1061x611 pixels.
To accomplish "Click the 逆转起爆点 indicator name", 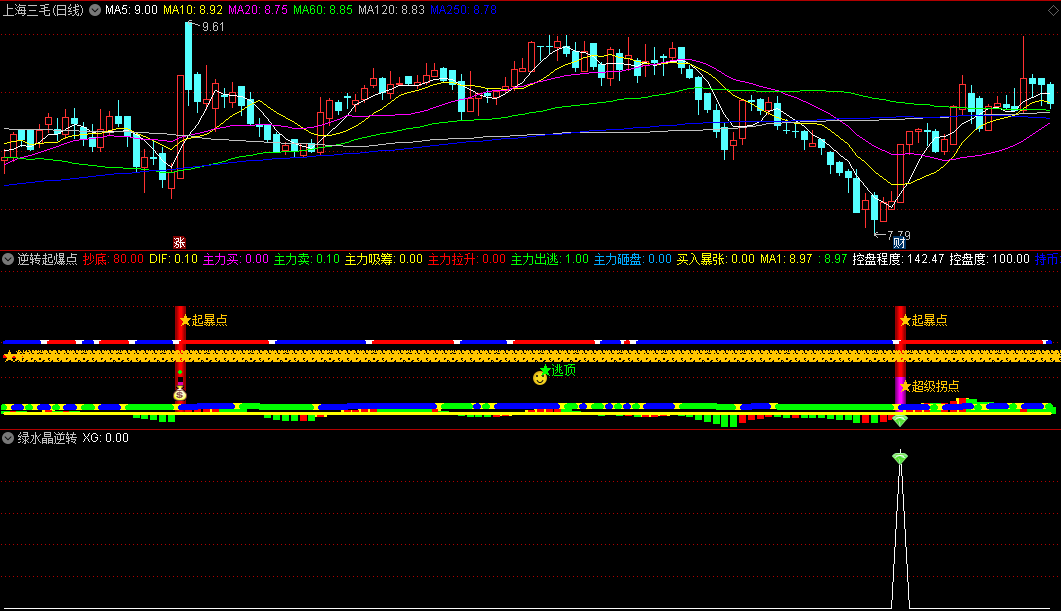I will click(47, 259).
